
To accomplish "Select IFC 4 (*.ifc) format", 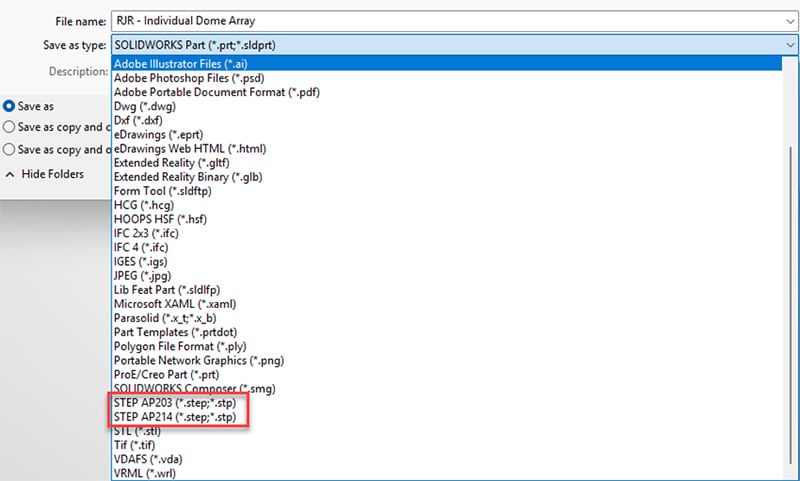I will coord(446,247).
